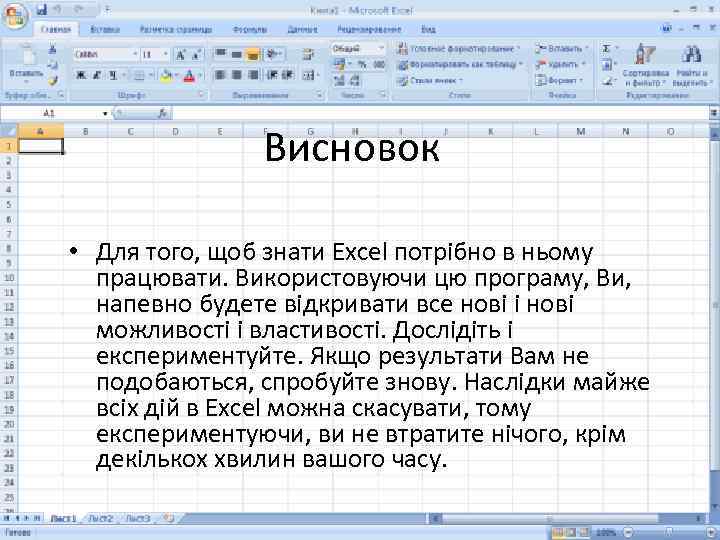Toggle the highlighted bottom align button
Screen dimensions: 720x540
point(252,55)
